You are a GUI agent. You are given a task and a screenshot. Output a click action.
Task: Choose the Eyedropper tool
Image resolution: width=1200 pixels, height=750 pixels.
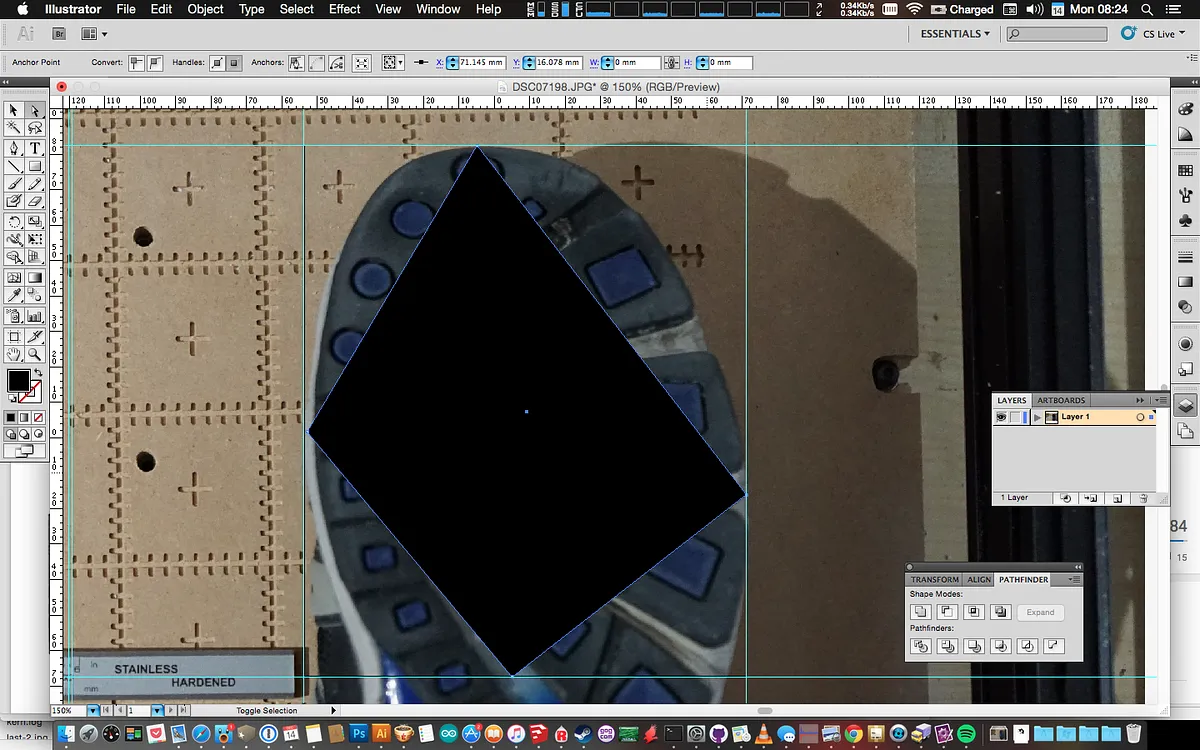14,296
